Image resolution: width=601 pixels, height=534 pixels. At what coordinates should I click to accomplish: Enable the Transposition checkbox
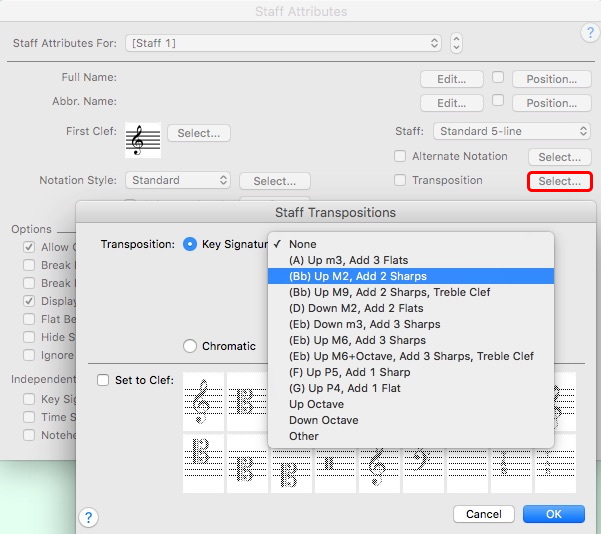tap(400, 181)
